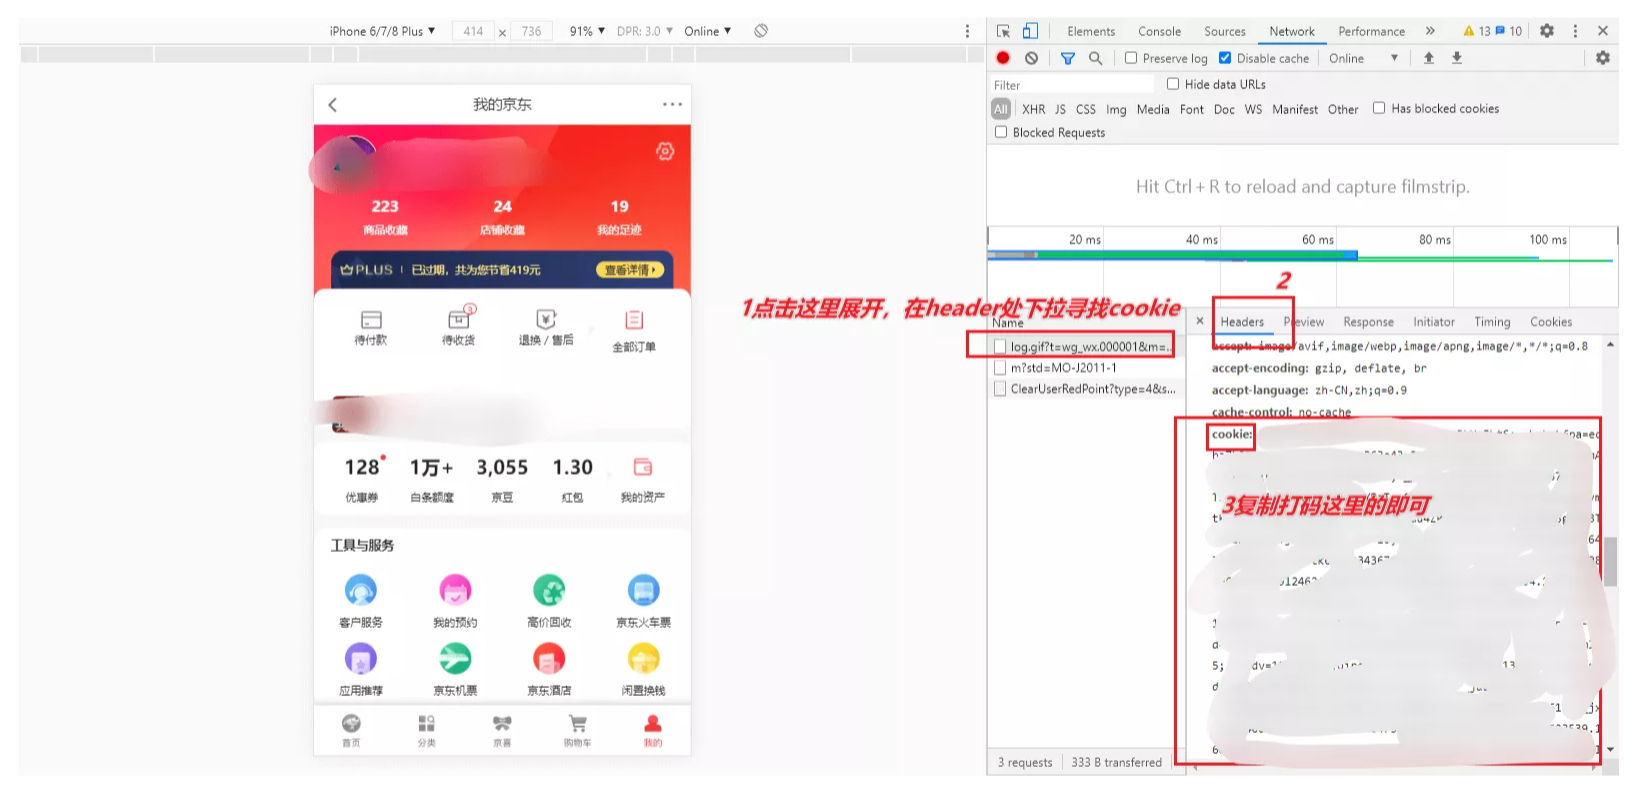Tap the 京东机票 flight tickets icon
The image size is (1649, 800).
tap(455, 659)
